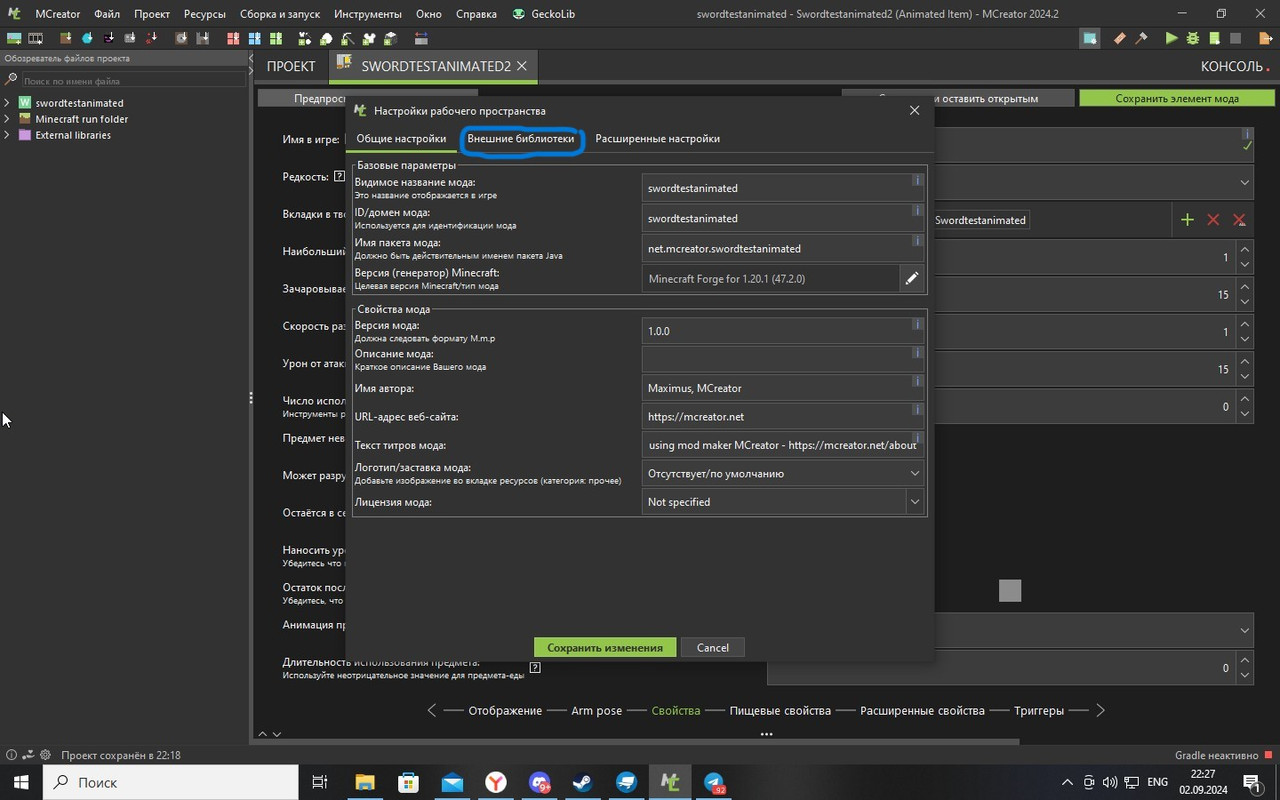Click the Описание мода empty input field
The width and height of the screenshot is (1280, 800).
(x=783, y=359)
